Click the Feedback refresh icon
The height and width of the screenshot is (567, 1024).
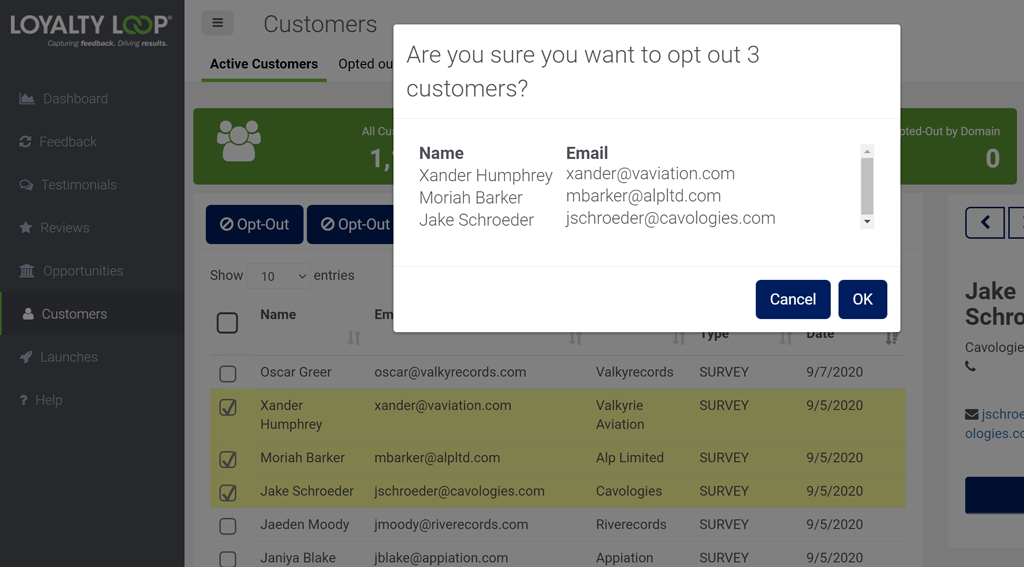point(25,142)
